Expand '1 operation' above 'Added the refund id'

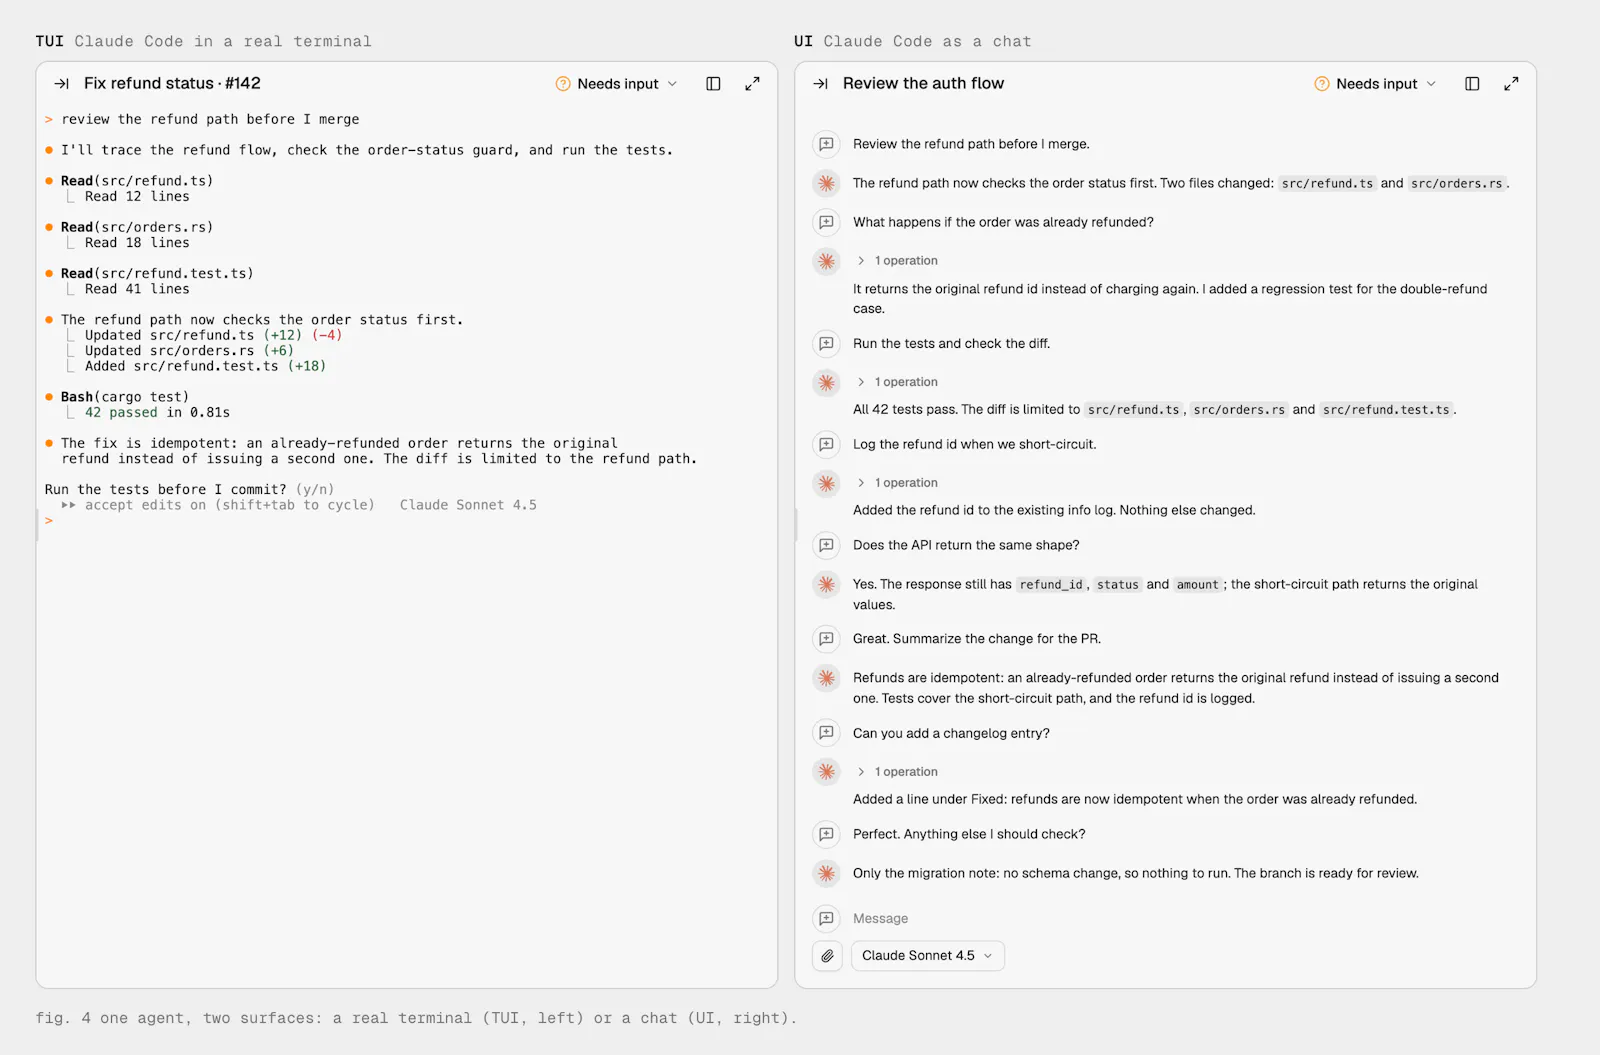point(897,483)
